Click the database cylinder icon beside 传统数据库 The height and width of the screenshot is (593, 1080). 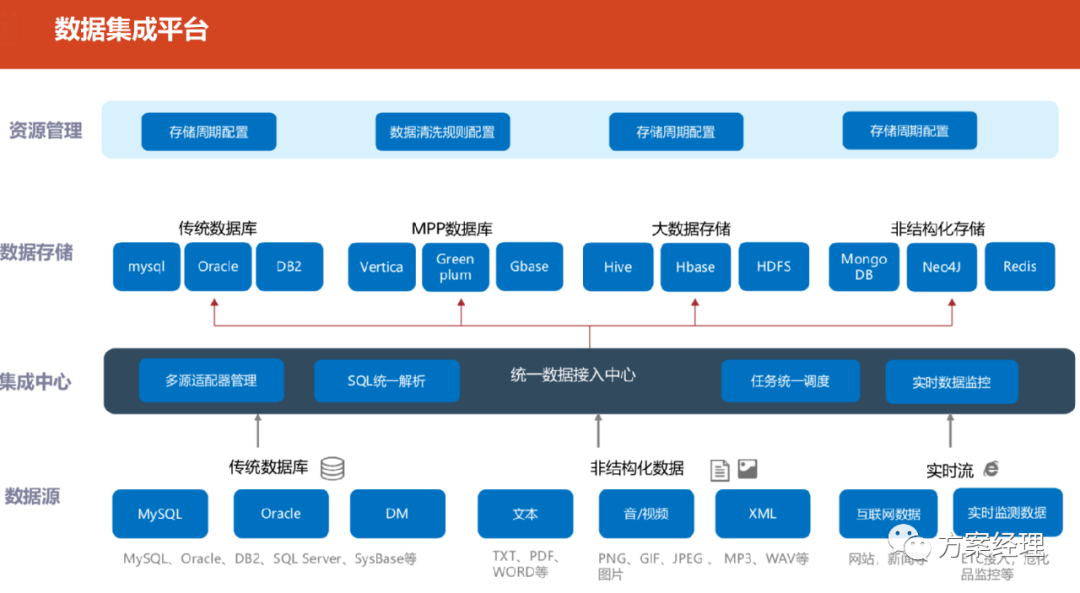tap(332, 468)
